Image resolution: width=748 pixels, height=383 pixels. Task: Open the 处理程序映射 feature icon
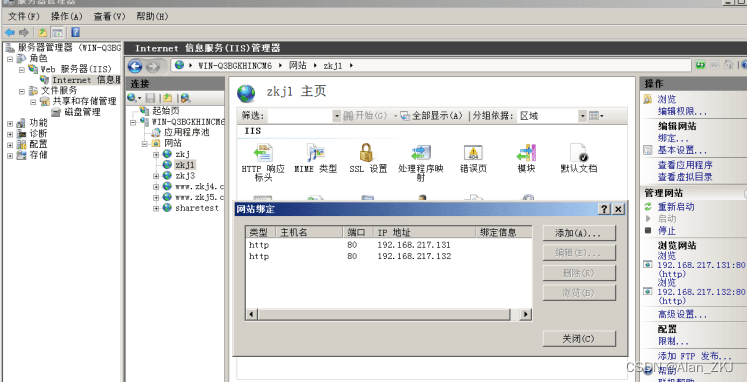421,153
